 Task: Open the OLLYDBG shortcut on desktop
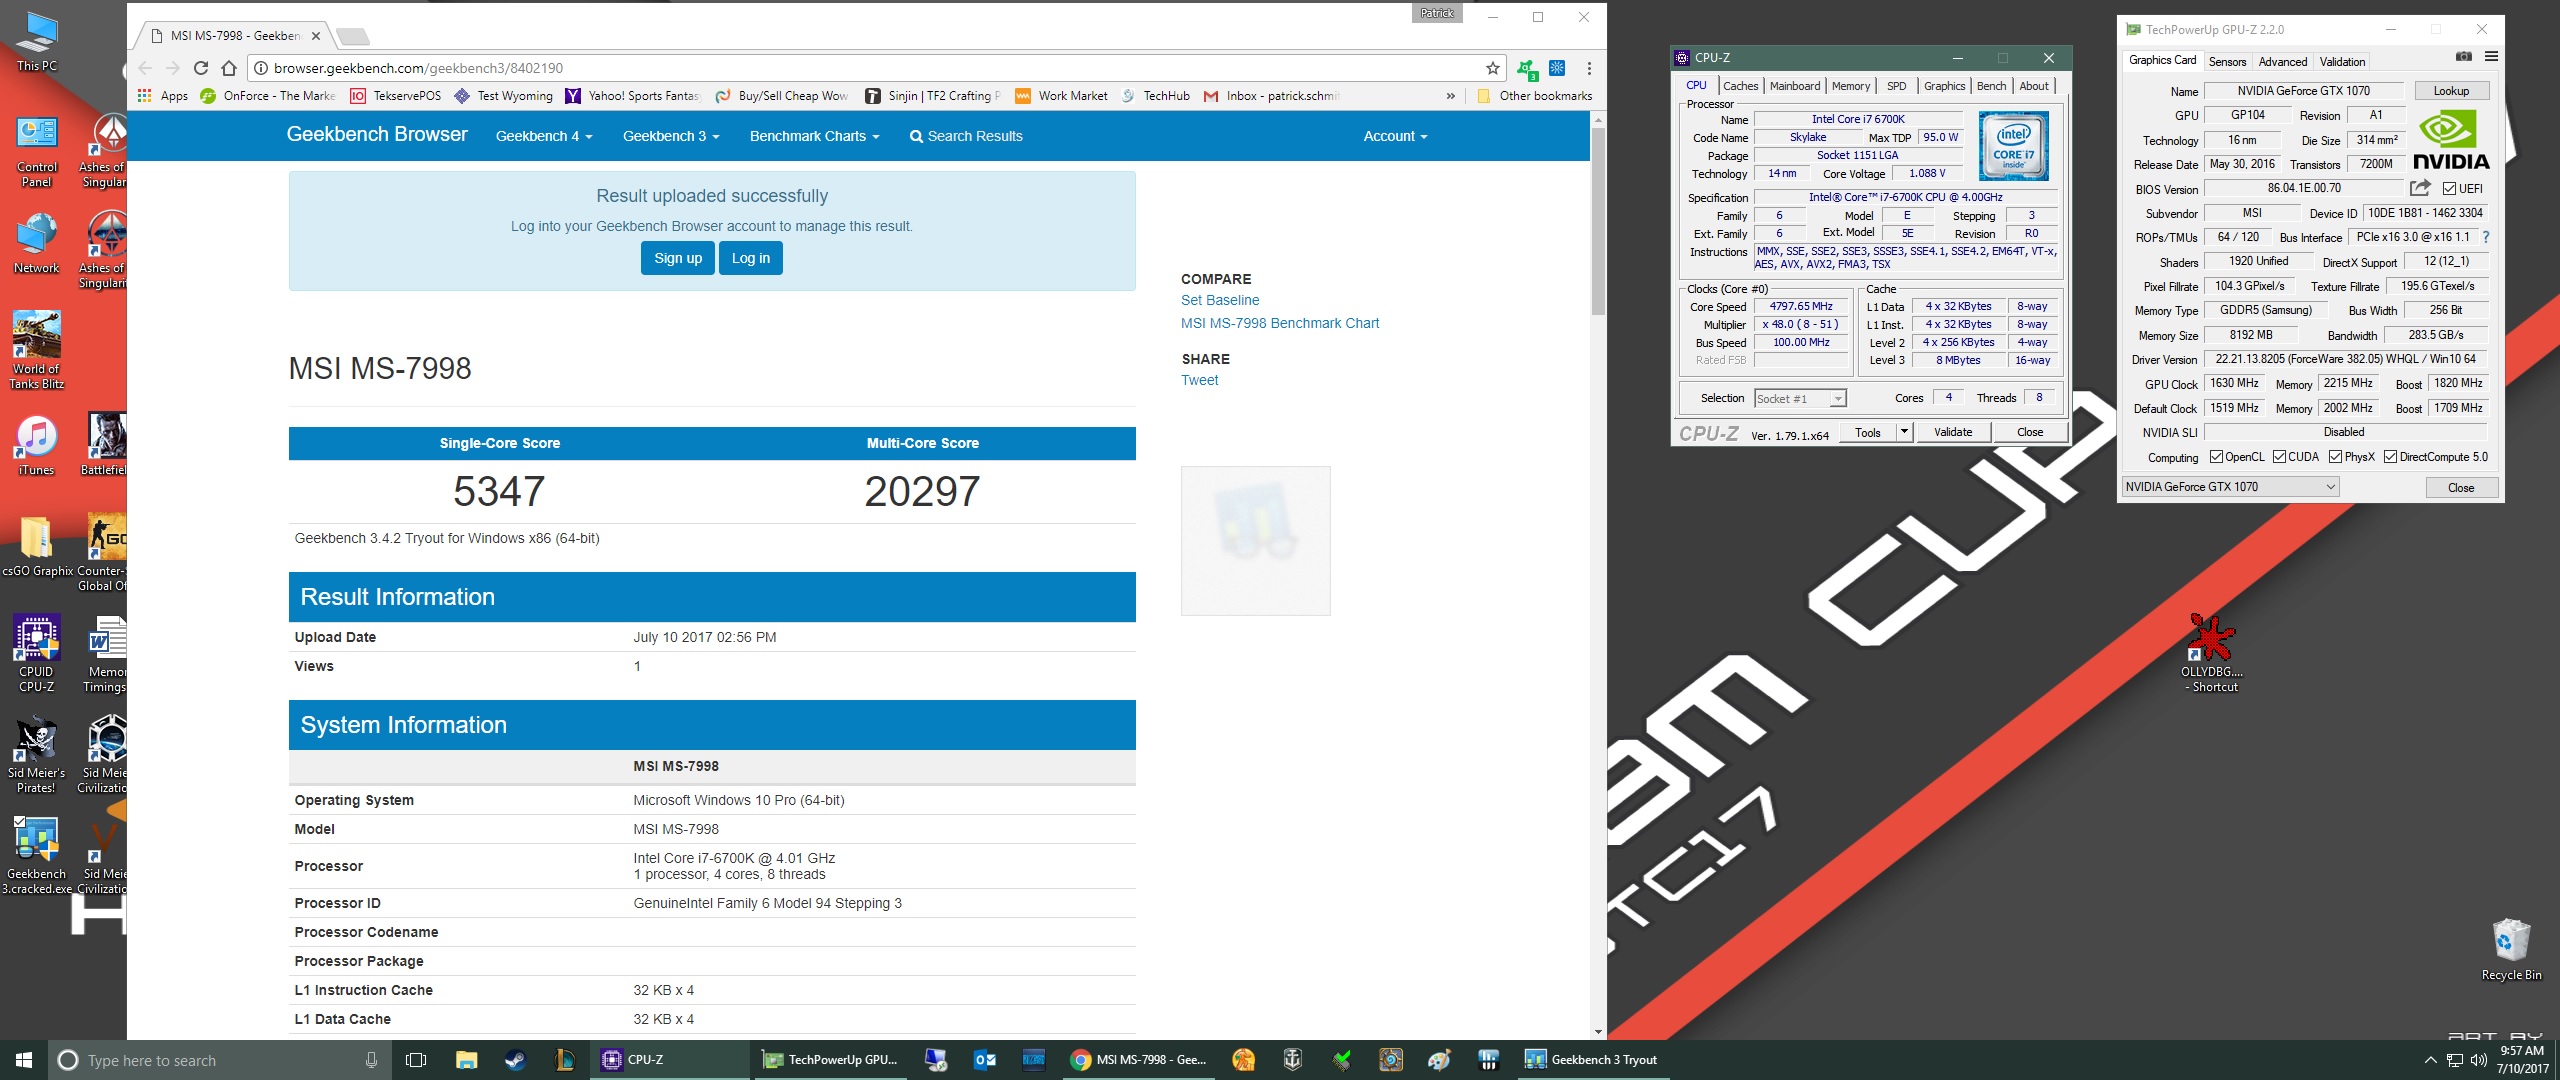2211,654
